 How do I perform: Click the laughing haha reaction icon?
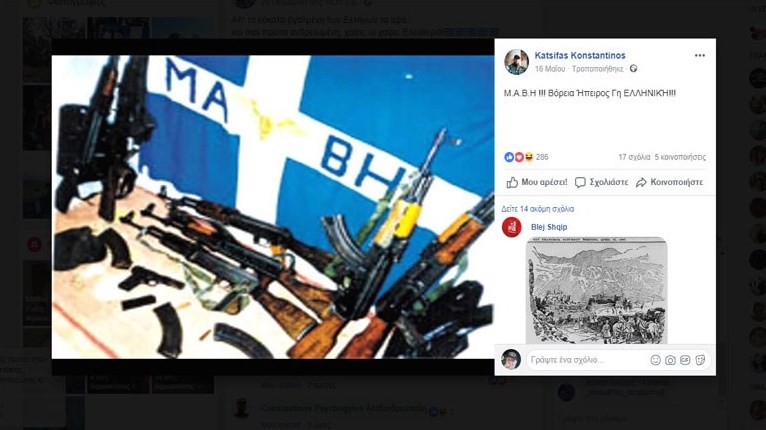coord(528,157)
